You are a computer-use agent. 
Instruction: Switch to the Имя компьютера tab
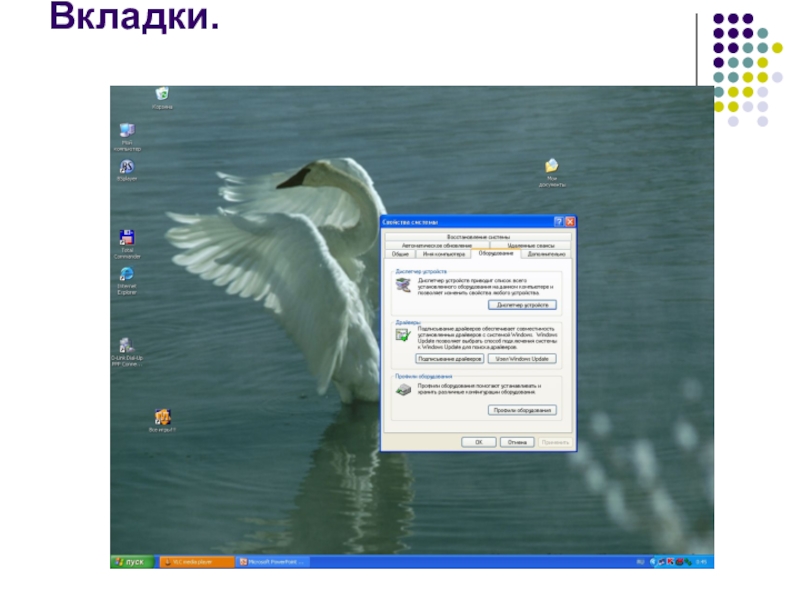click(443, 254)
